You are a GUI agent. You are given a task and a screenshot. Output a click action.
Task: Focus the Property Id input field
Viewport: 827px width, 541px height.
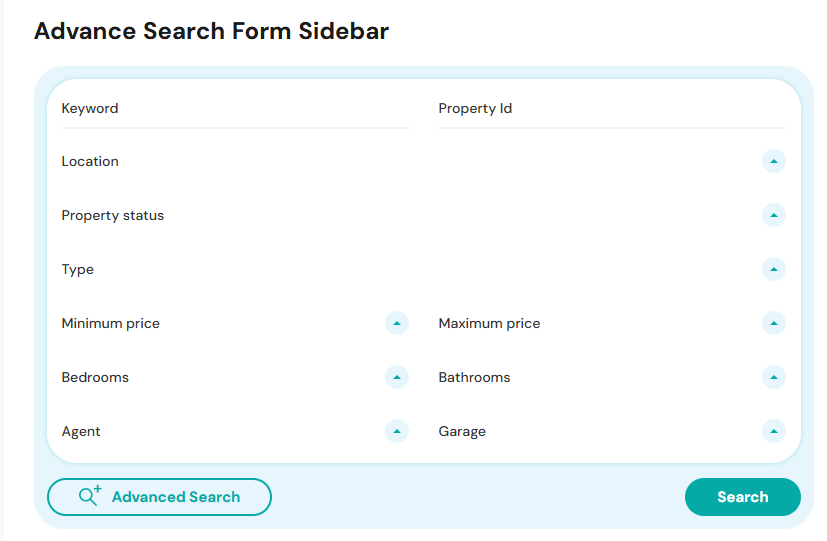click(612, 109)
